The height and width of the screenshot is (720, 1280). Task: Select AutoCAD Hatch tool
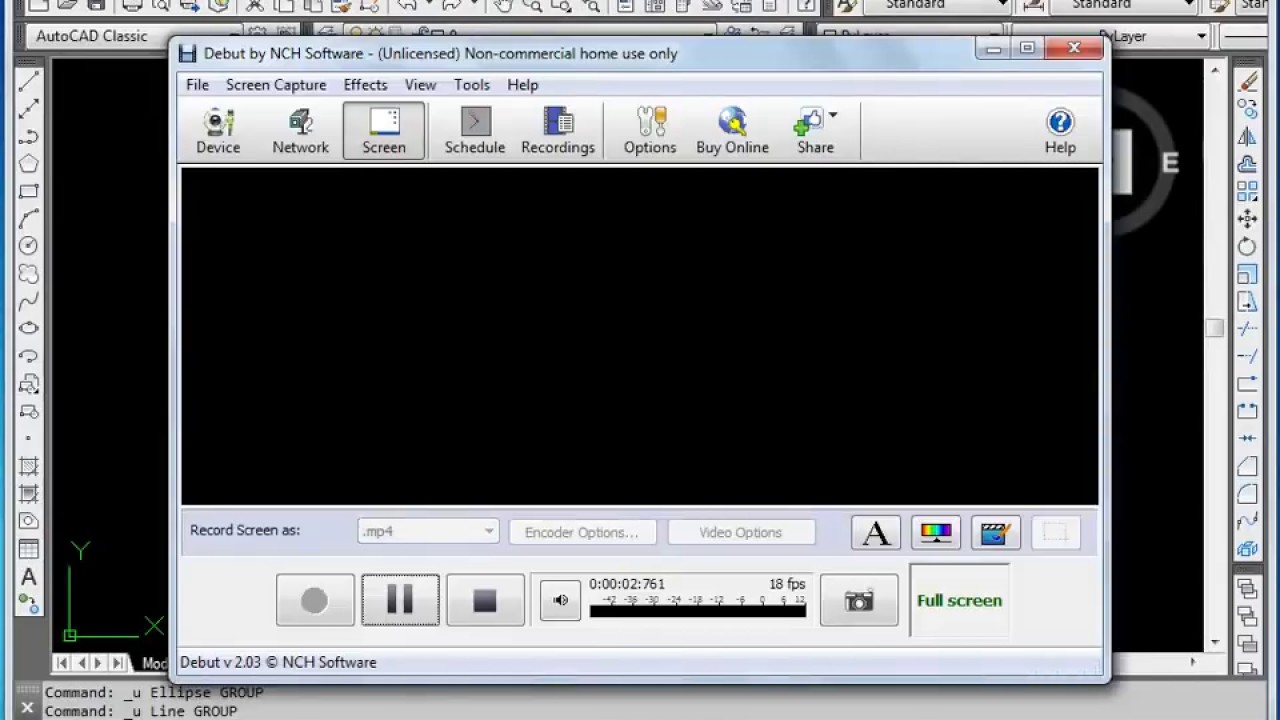(28, 466)
